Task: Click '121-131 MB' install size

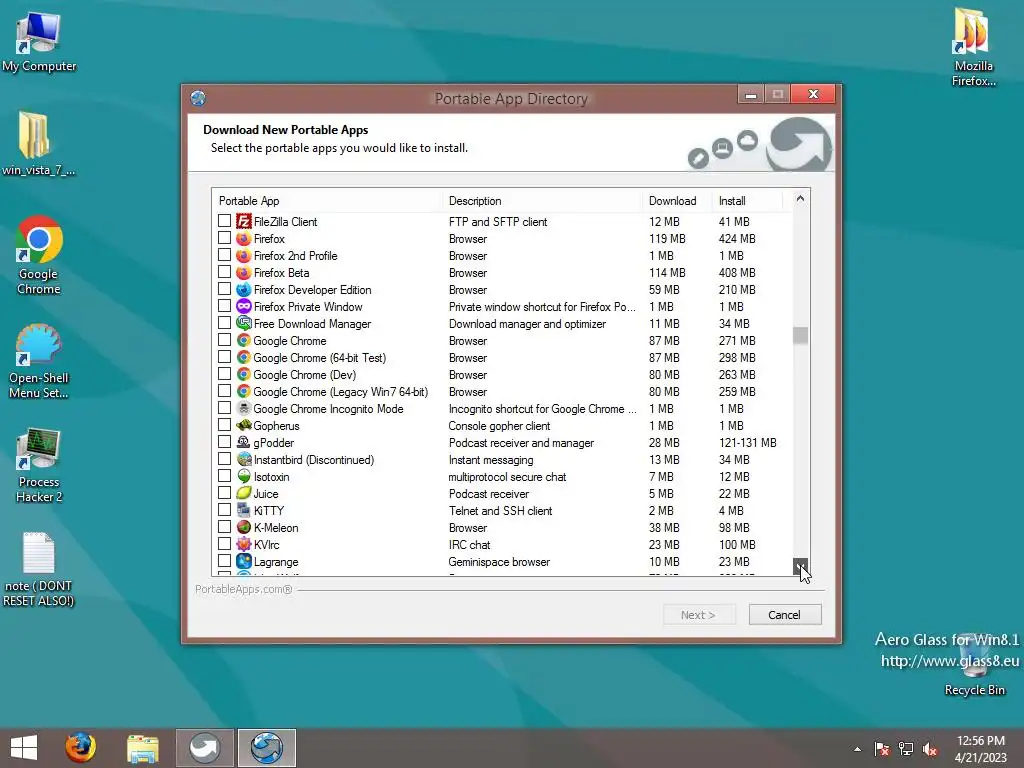Action: click(748, 443)
